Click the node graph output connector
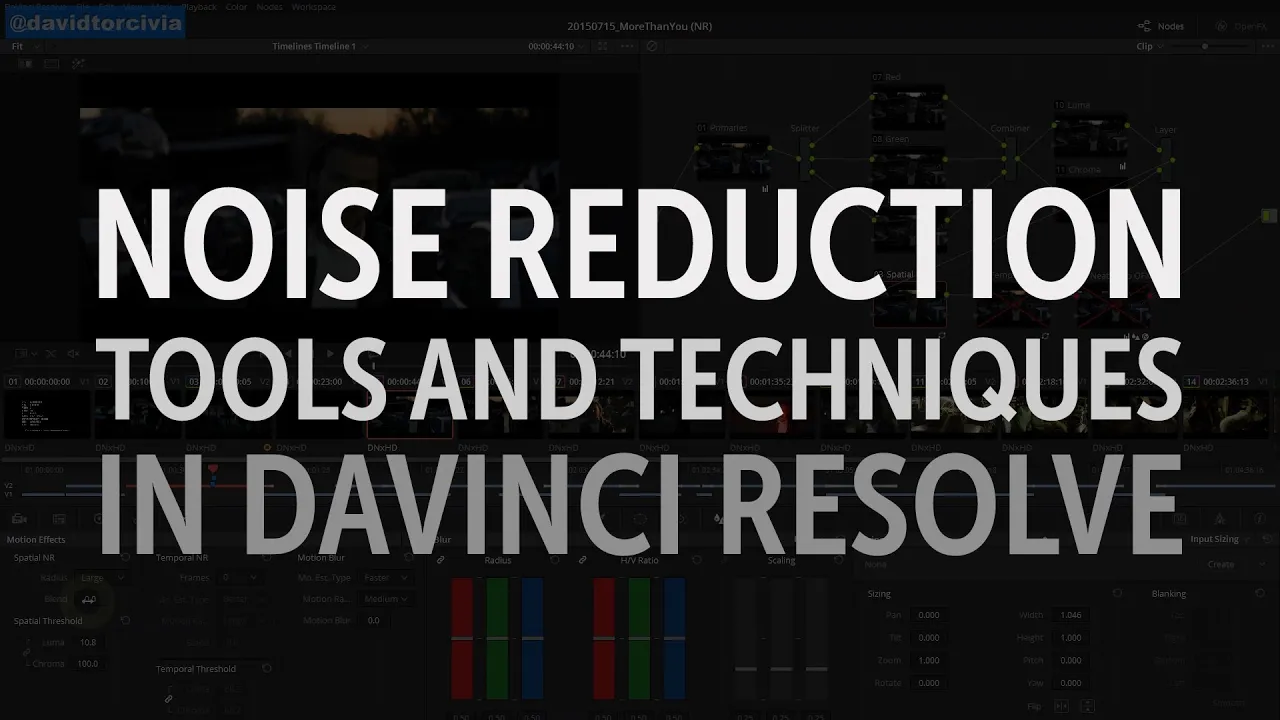Image resolution: width=1280 pixels, height=720 pixels. (x=1270, y=215)
